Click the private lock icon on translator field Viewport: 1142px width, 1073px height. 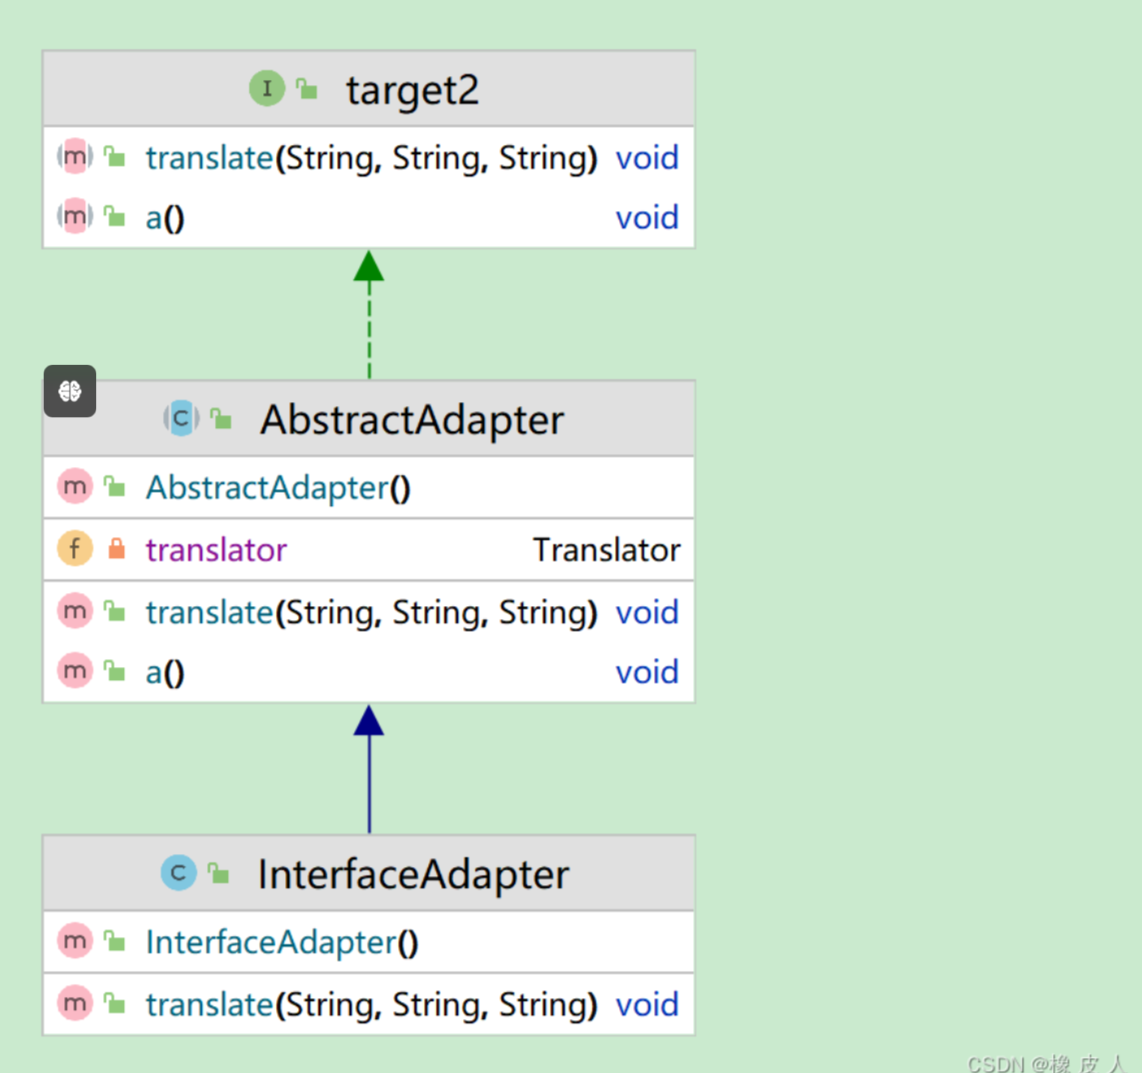pyautogui.click(x=117, y=548)
